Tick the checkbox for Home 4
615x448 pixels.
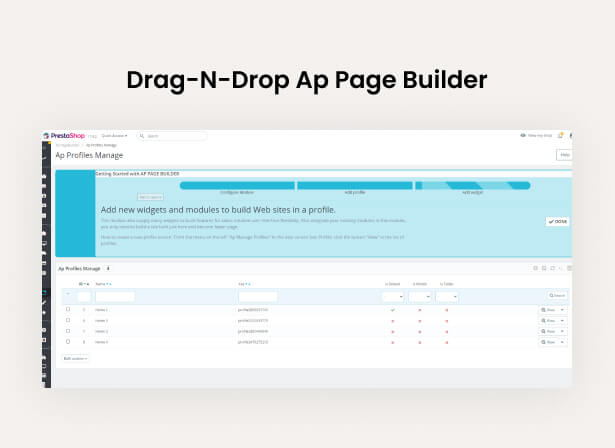coord(68,342)
